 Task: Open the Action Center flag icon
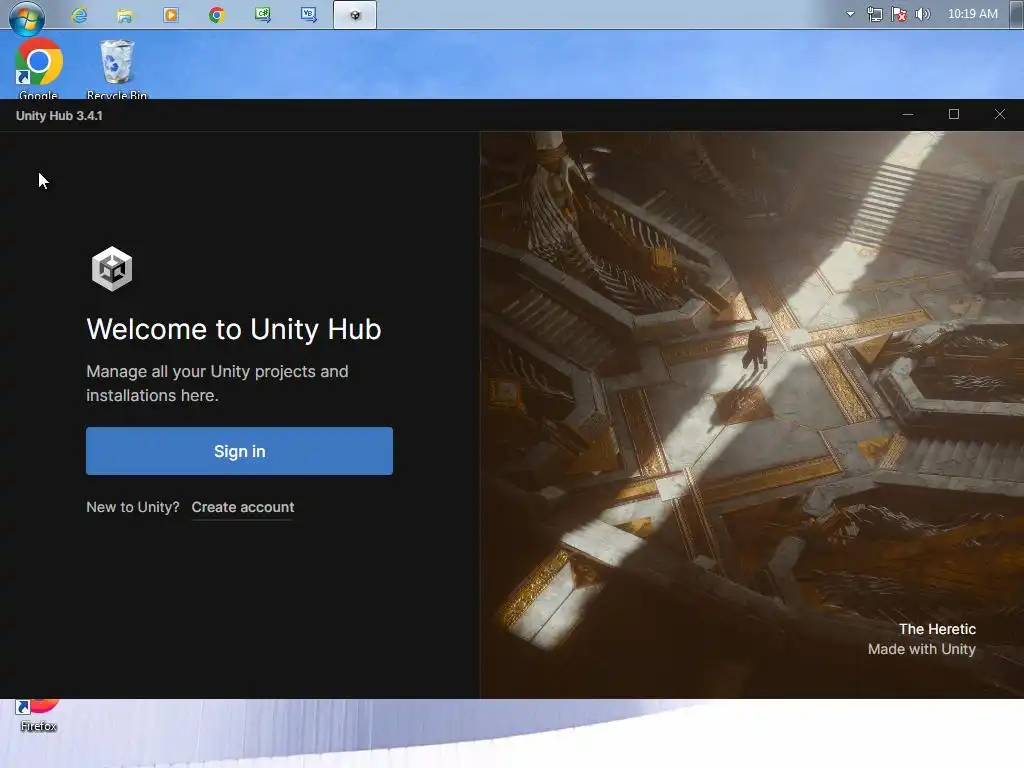click(899, 14)
